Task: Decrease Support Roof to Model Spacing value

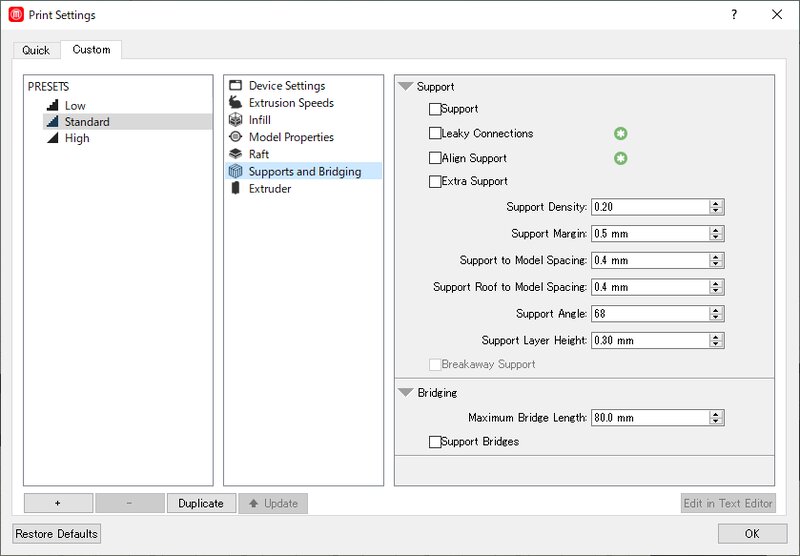Action: (716, 290)
